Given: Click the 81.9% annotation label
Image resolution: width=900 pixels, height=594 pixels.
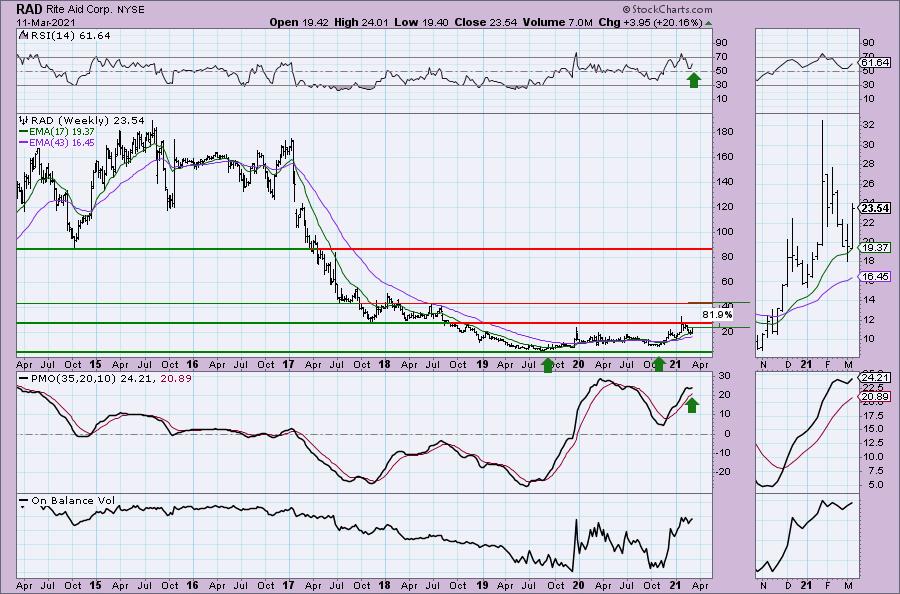Looking at the screenshot, I should coord(717,315).
